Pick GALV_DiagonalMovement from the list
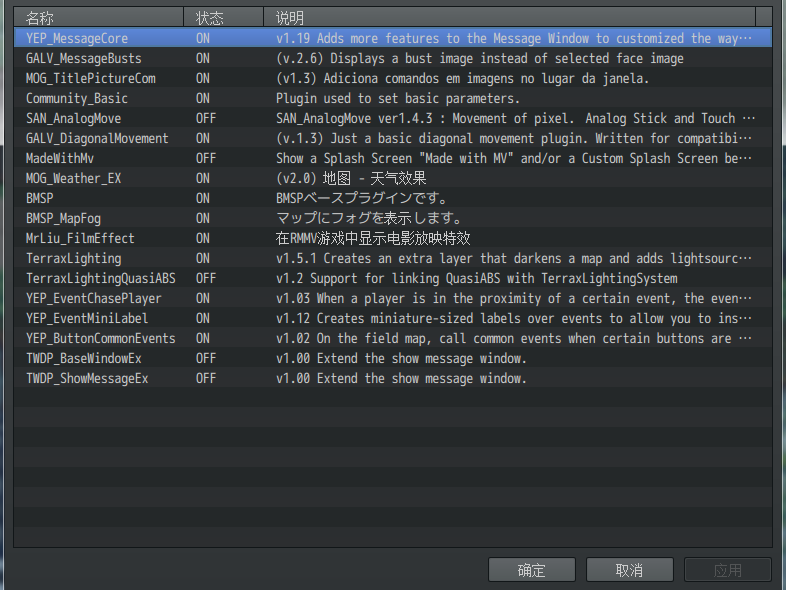Screen dimensions: 786x590 click(x=97, y=138)
